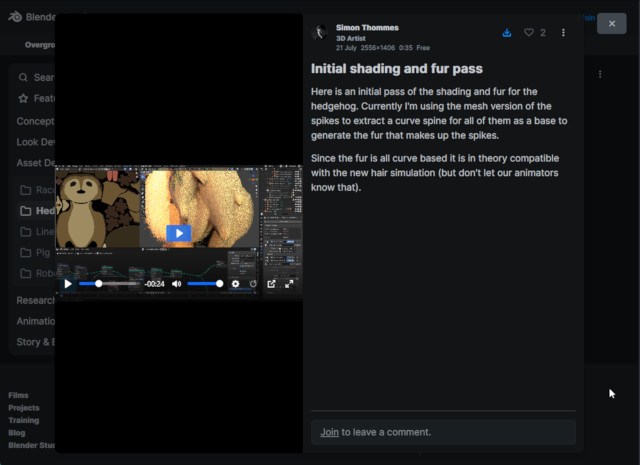Click the Overgrown project tab
Screen dimensions: 640x465
tap(40, 45)
